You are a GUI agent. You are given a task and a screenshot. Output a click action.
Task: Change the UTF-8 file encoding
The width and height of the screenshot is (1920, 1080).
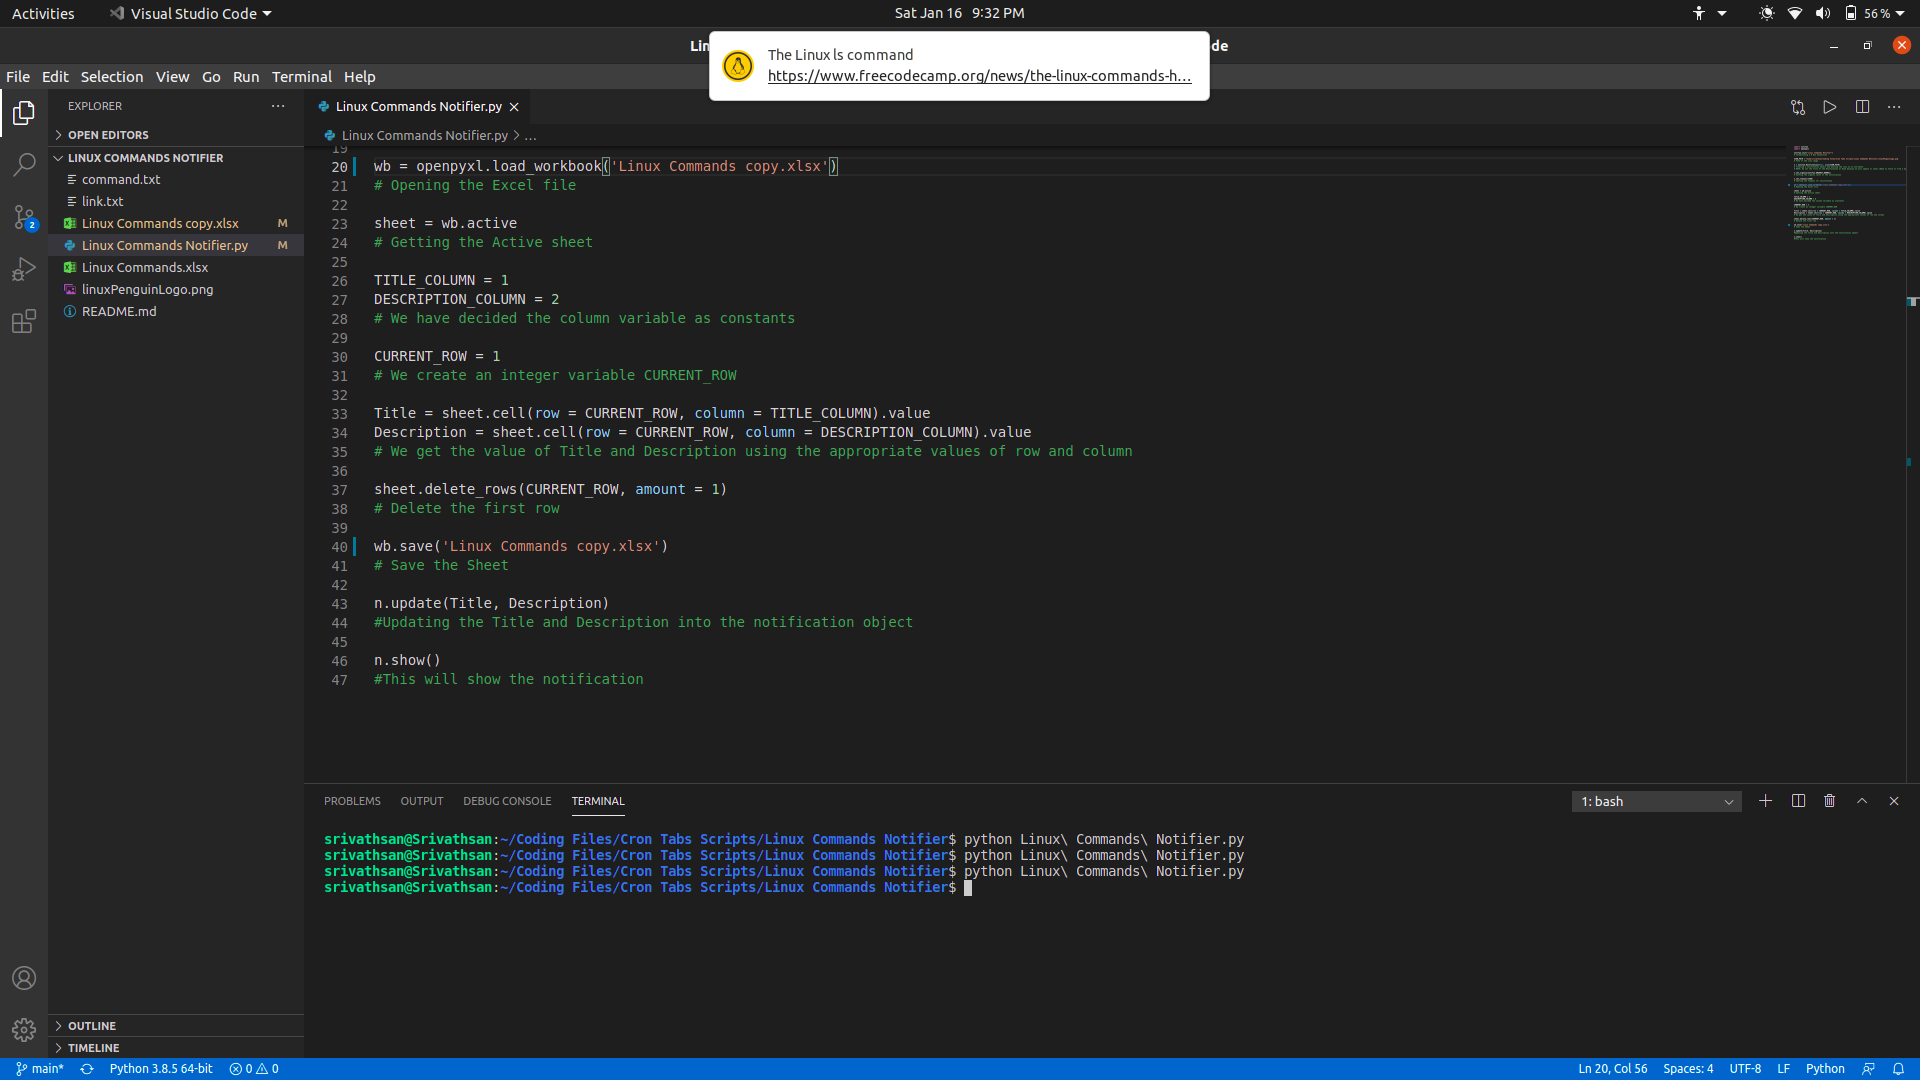click(1745, 1069)
